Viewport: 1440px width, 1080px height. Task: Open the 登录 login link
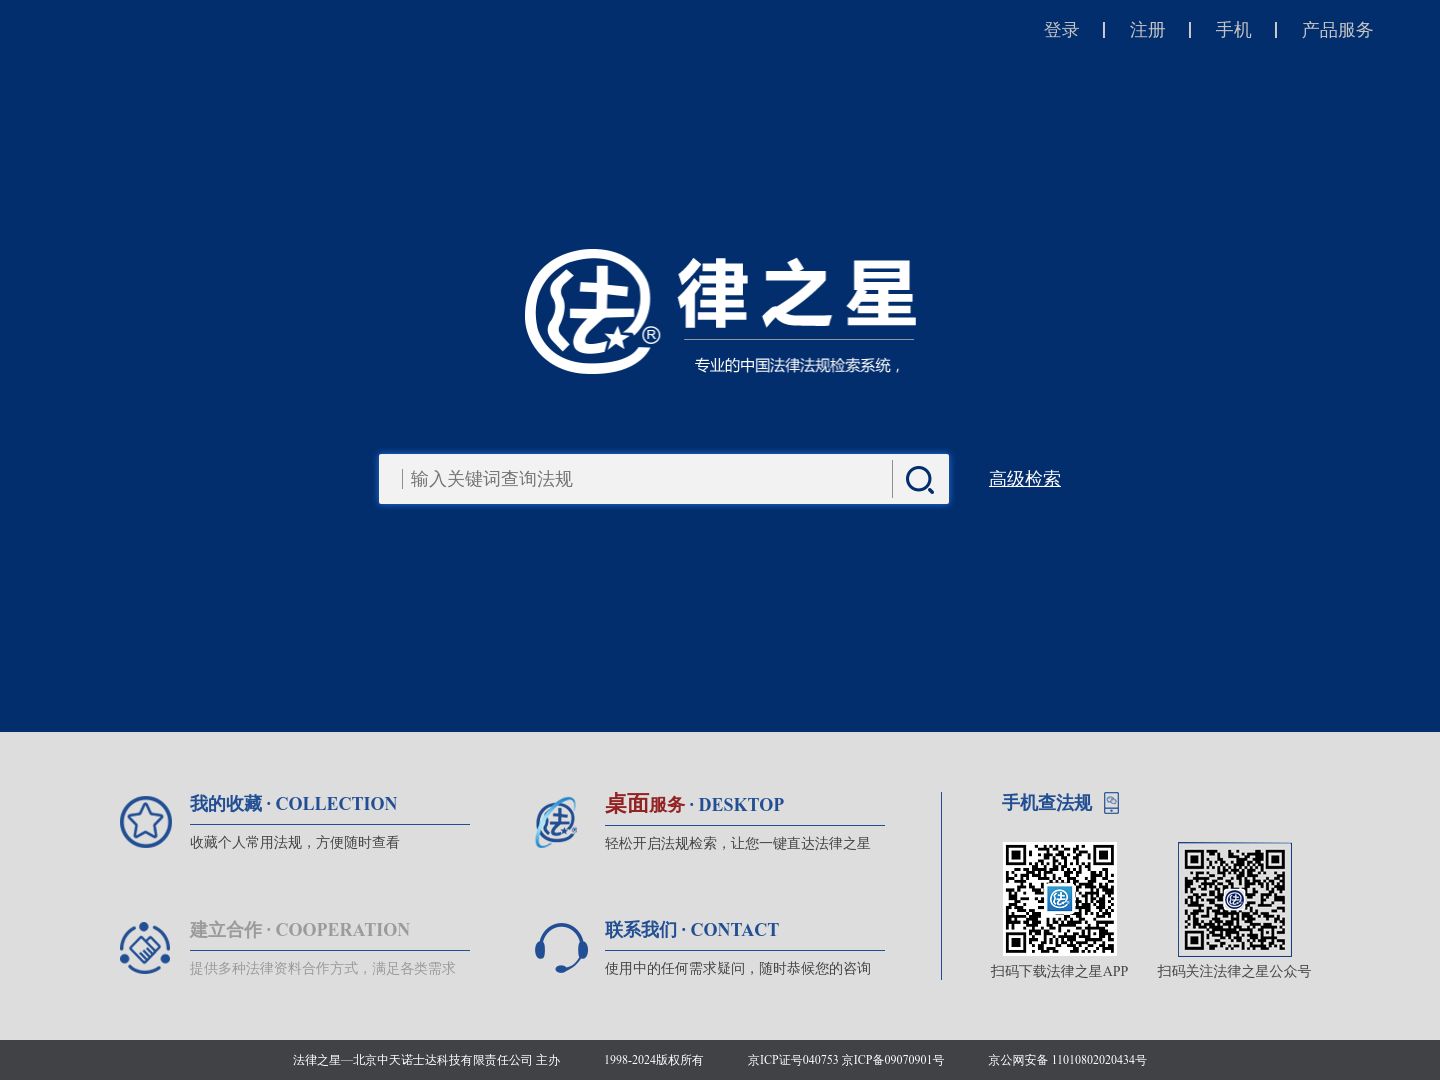pyautogui.click(x=1062, y=30)
